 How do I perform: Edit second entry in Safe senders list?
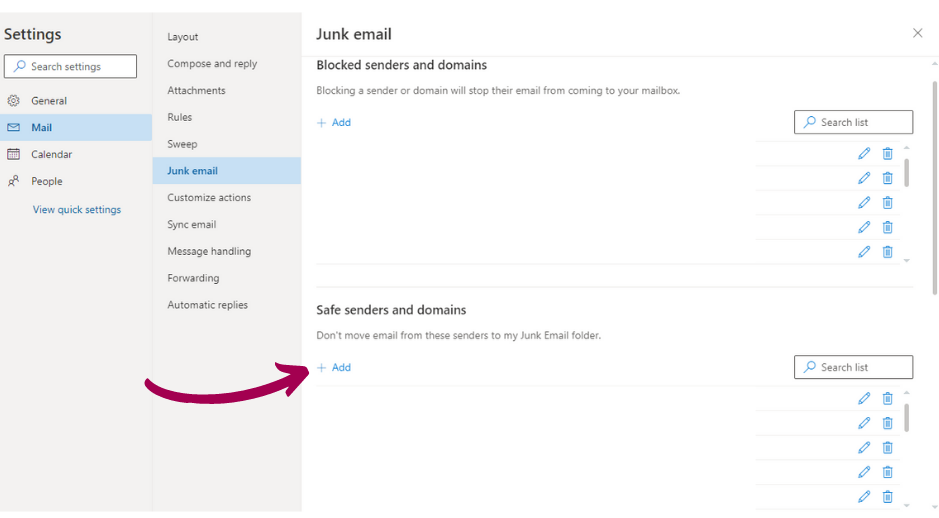coord(864,423)
